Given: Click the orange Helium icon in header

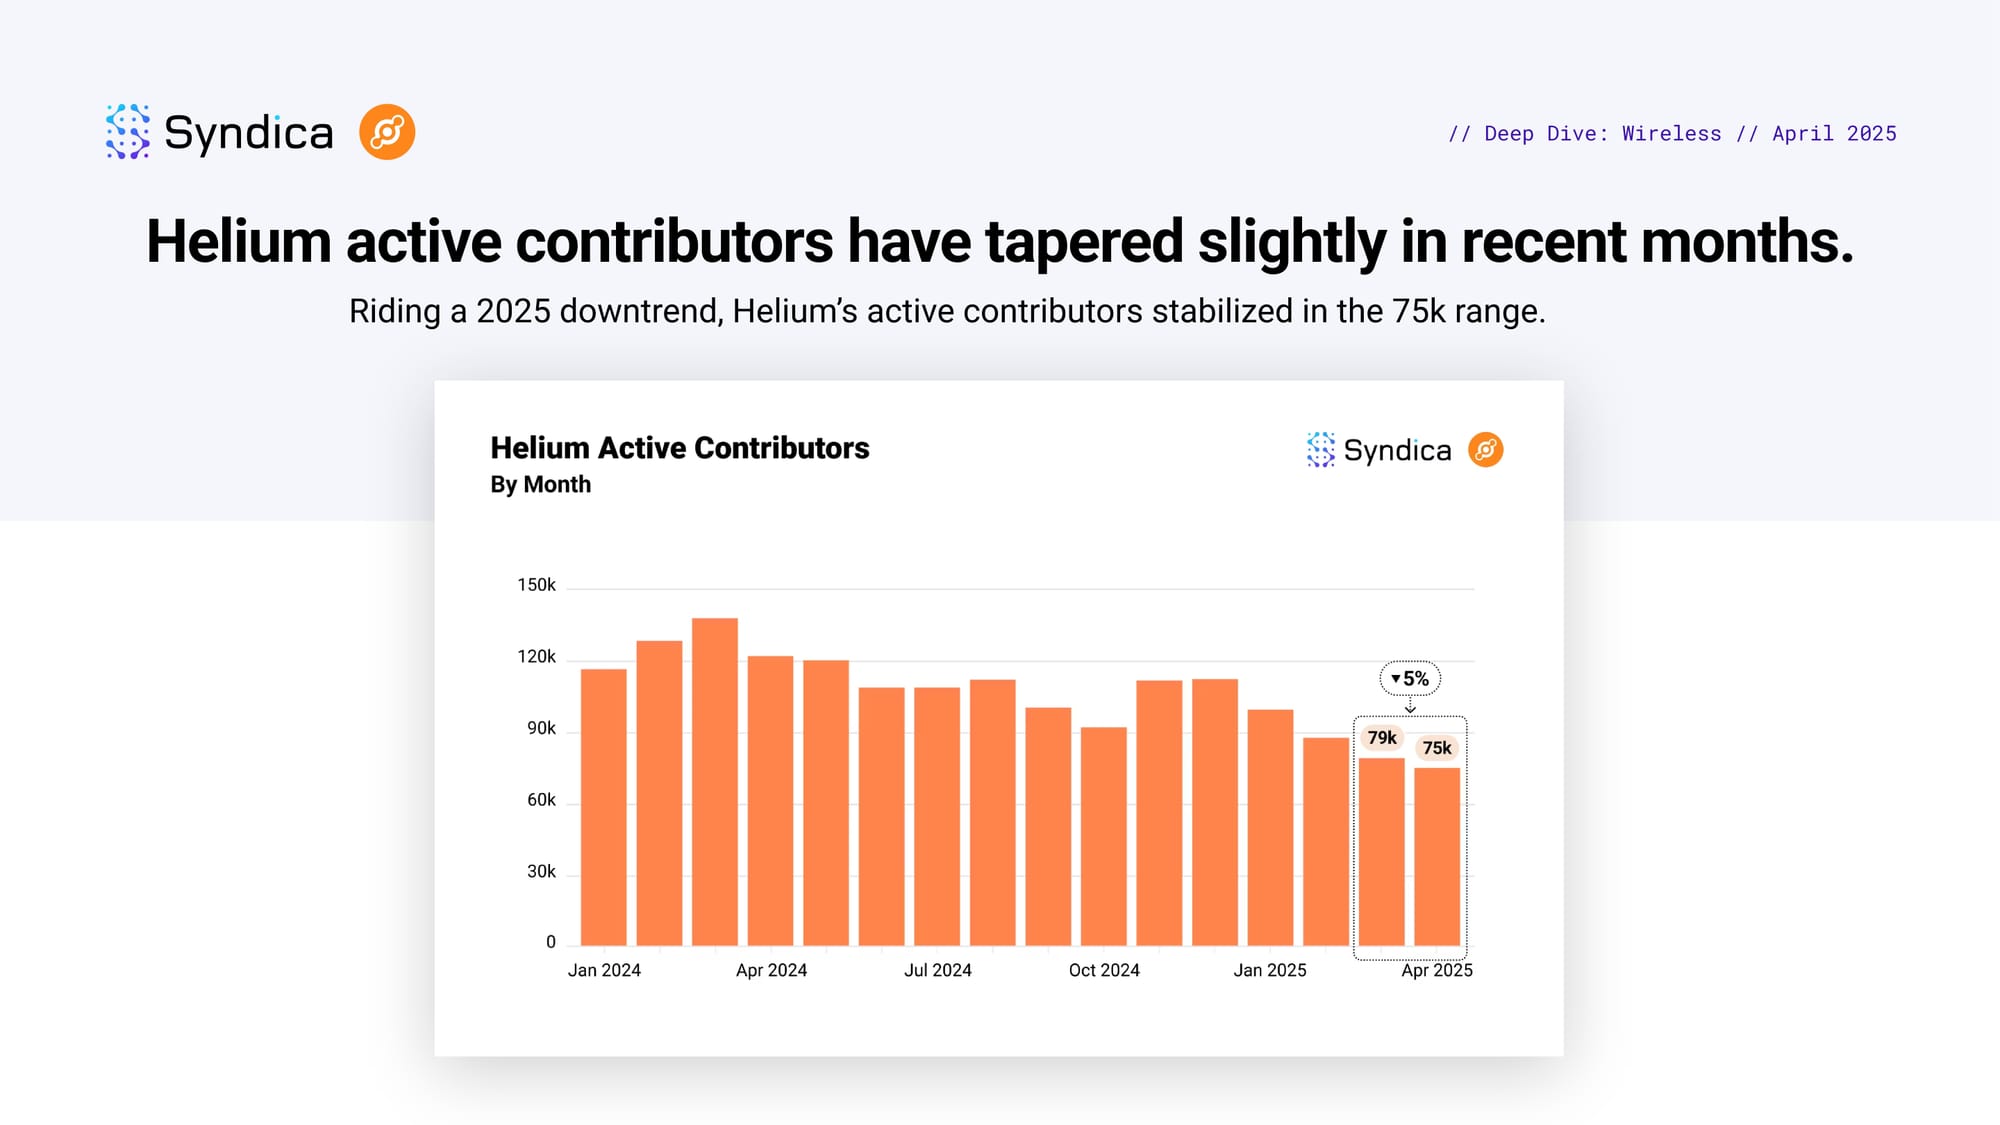Looking at the screenshot, I should [387, 132].
